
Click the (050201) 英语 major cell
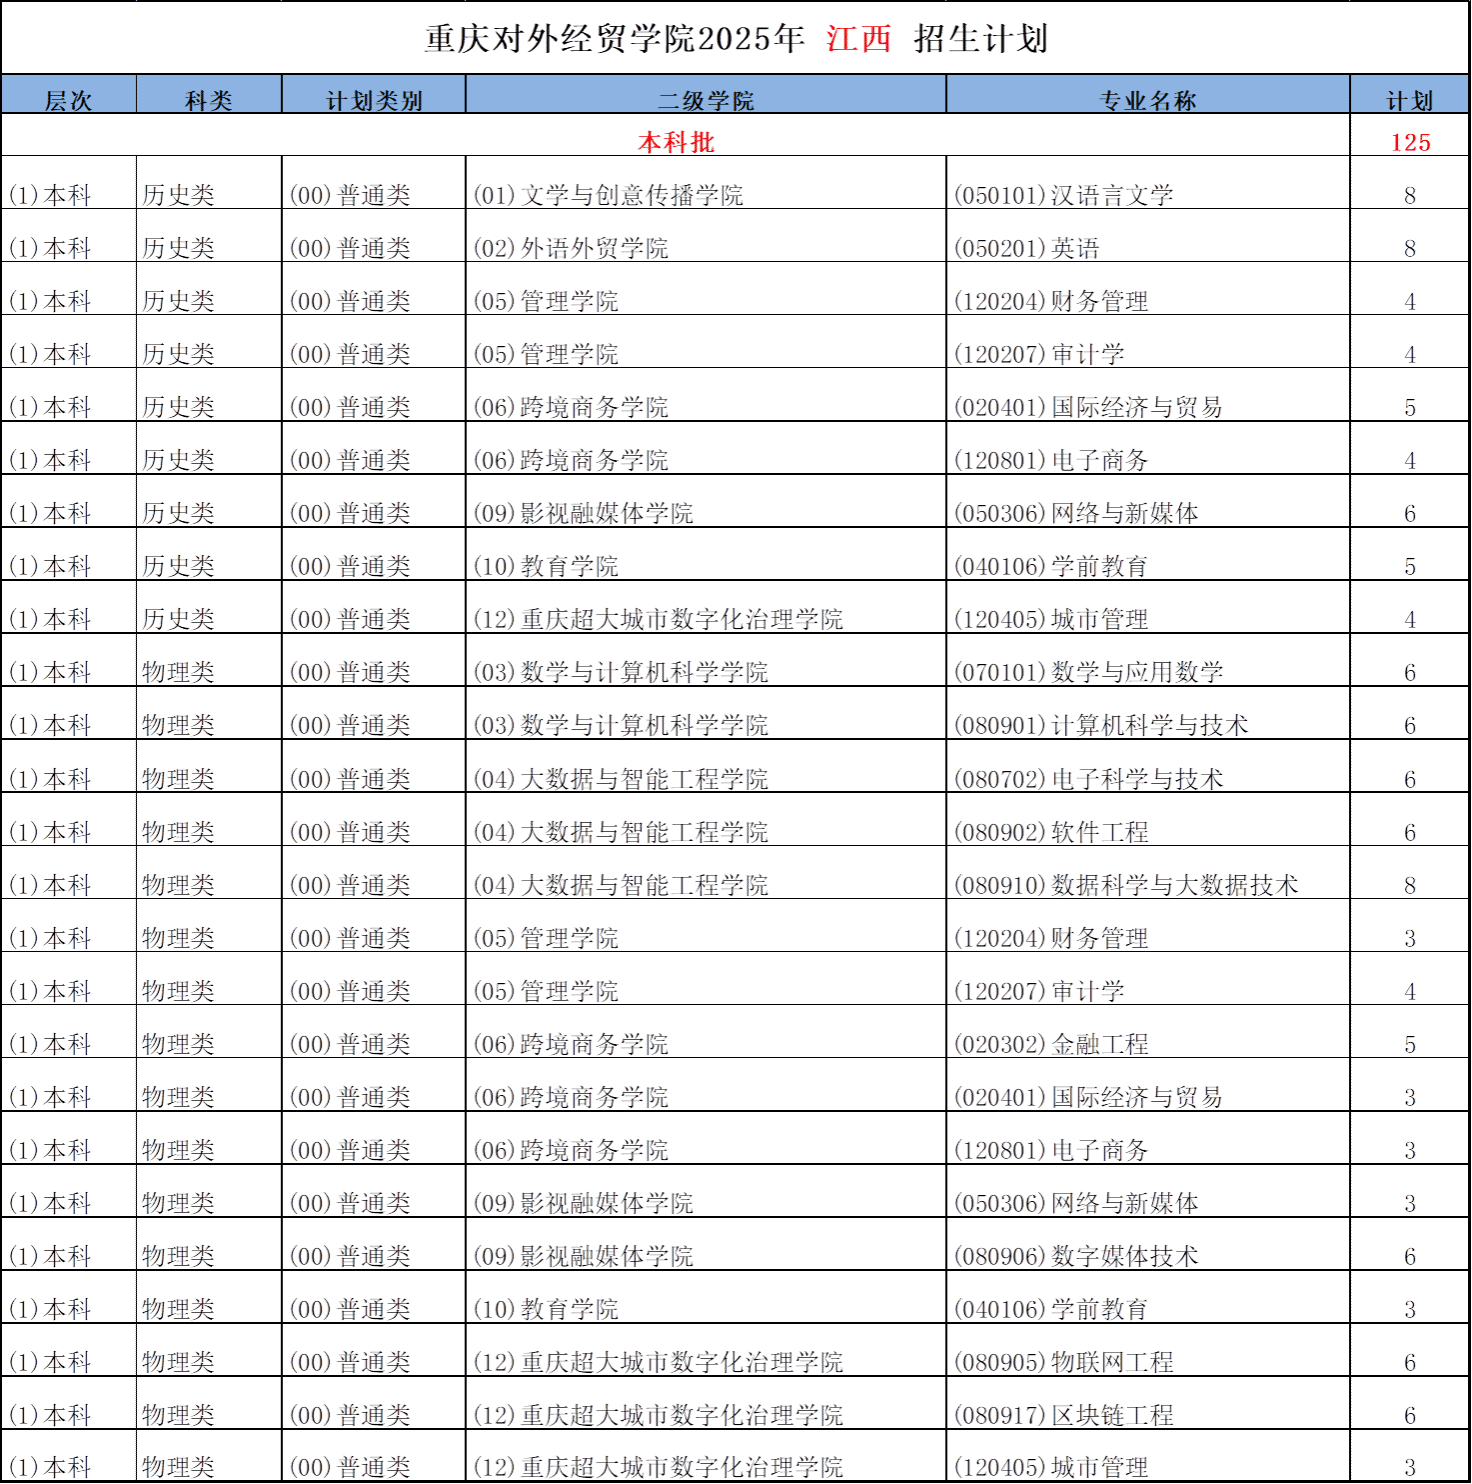click(x=1027, y=249)
